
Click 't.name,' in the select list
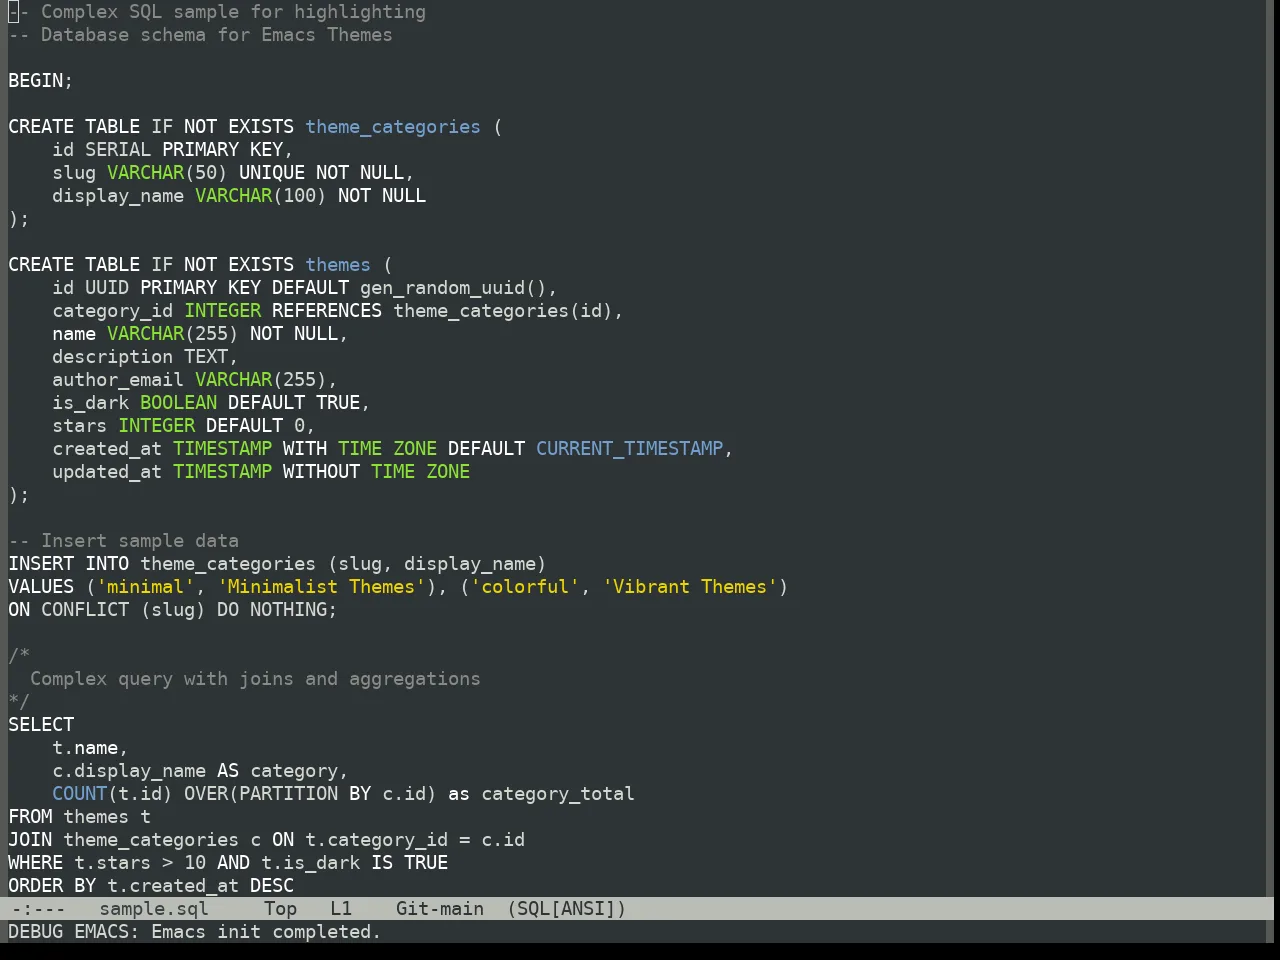pyautogui.click(x=91, y=748)
